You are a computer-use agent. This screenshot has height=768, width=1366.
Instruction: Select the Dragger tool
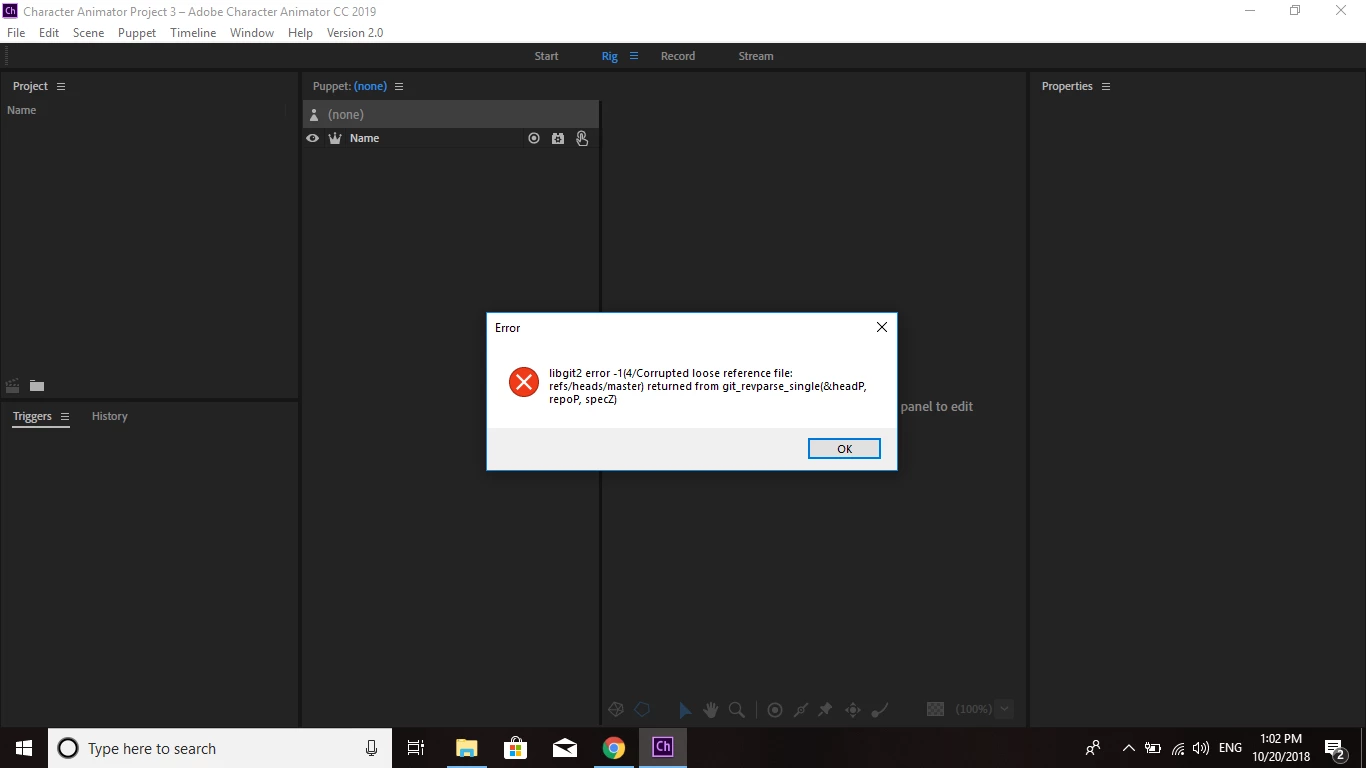click(x=853, y=710)
